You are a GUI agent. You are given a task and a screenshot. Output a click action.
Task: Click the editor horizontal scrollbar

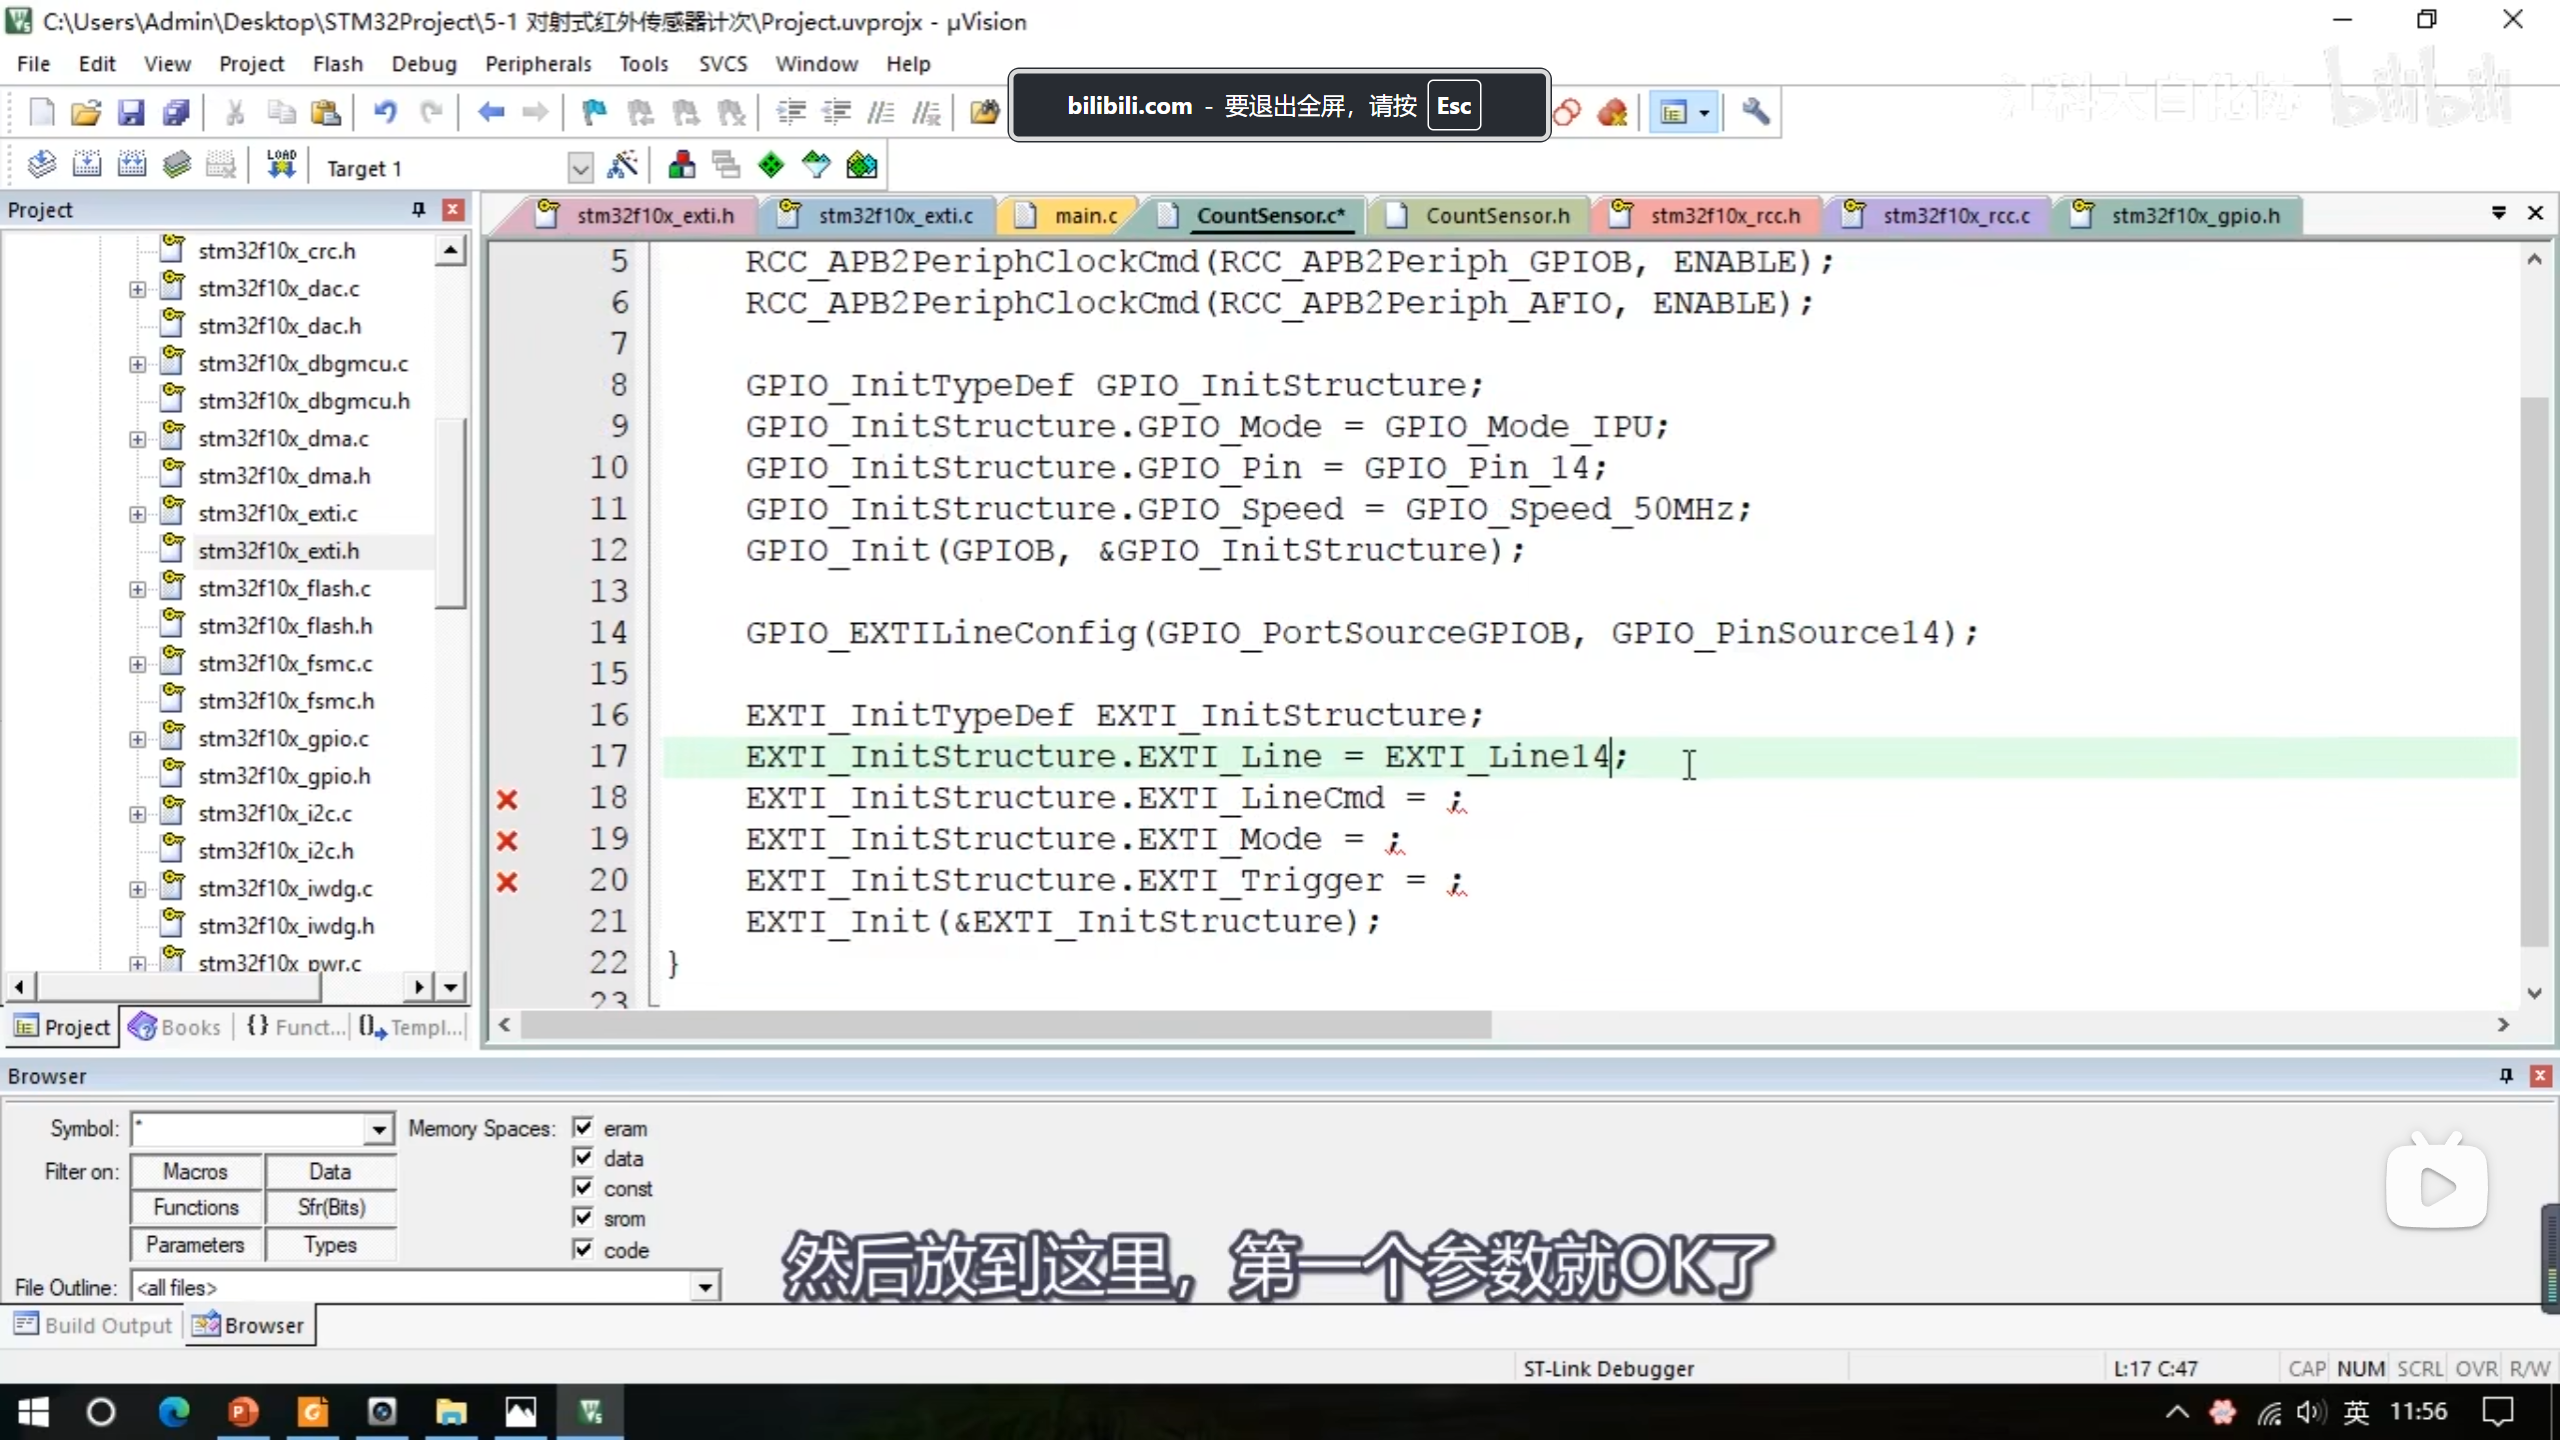click(x=1005, y=1025)
